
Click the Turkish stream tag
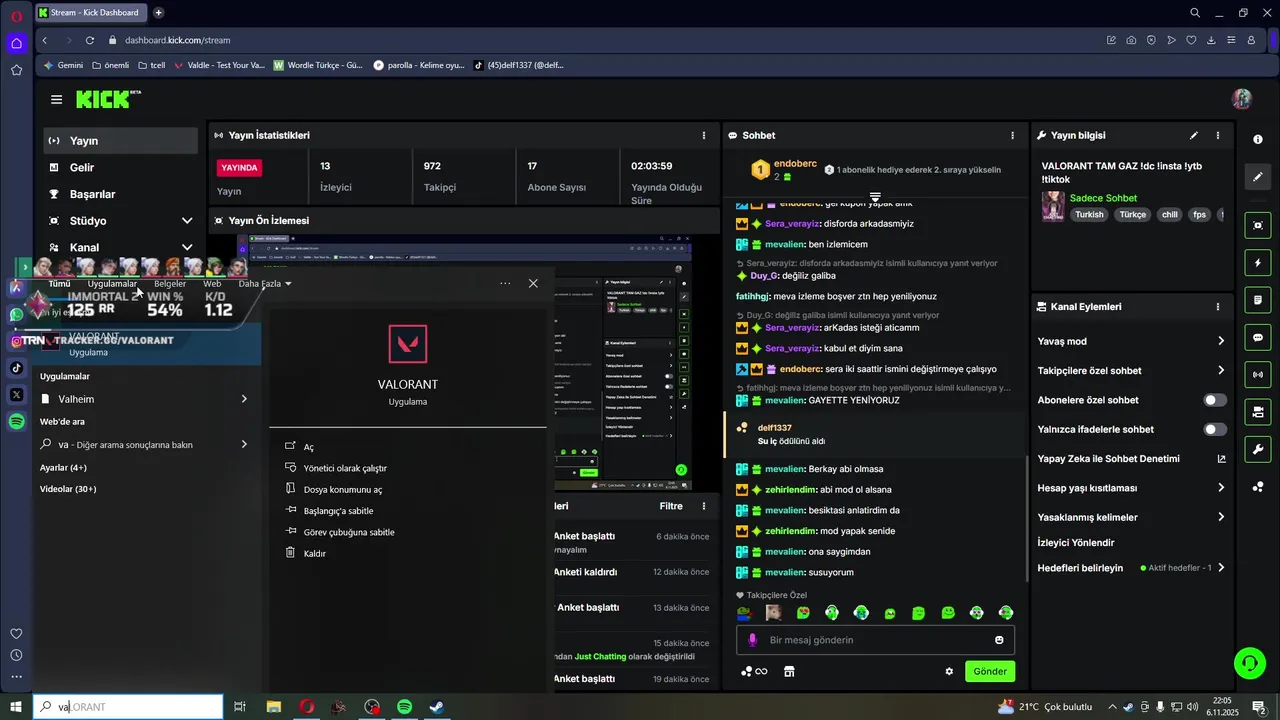tap(1089, 215)
